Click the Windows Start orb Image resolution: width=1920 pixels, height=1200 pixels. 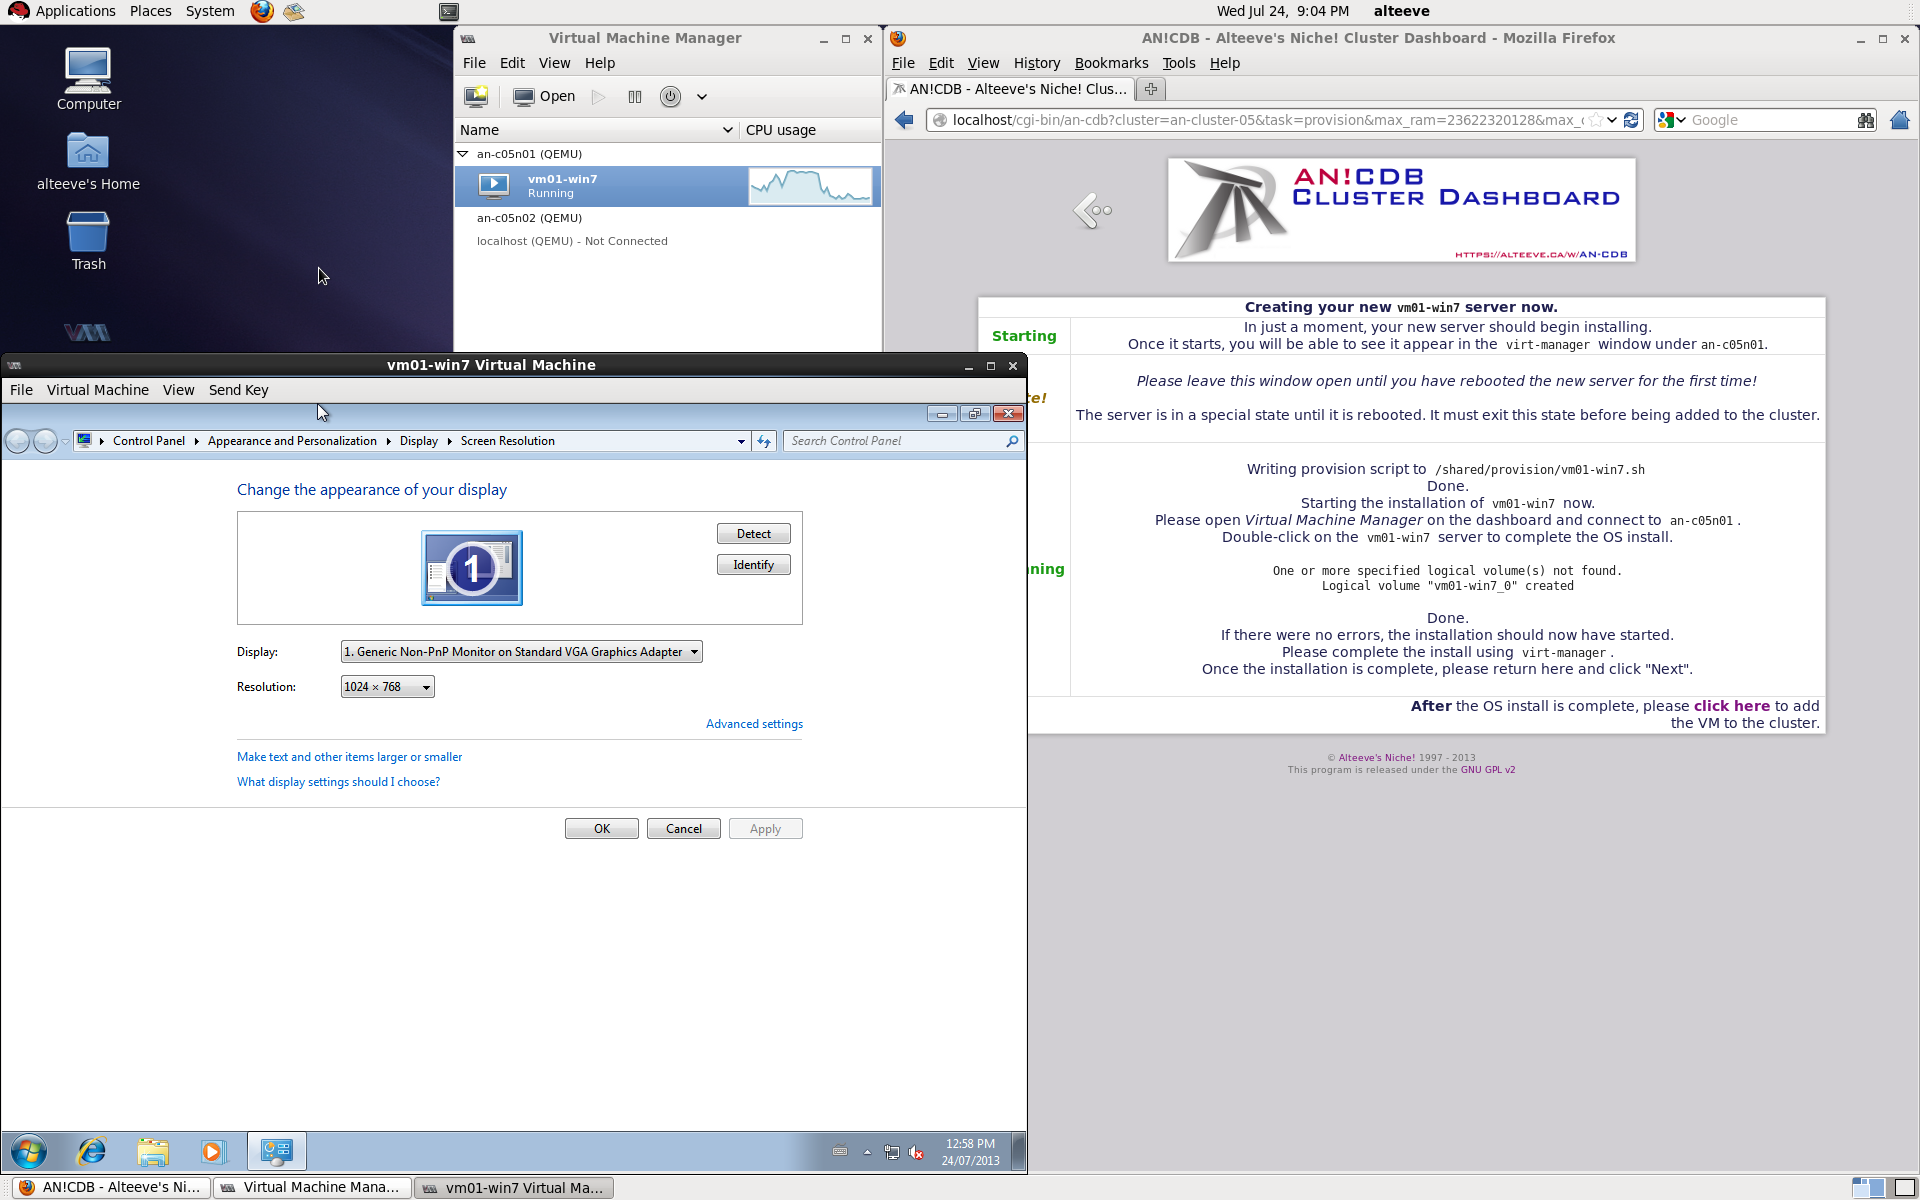click(29, 1152)
